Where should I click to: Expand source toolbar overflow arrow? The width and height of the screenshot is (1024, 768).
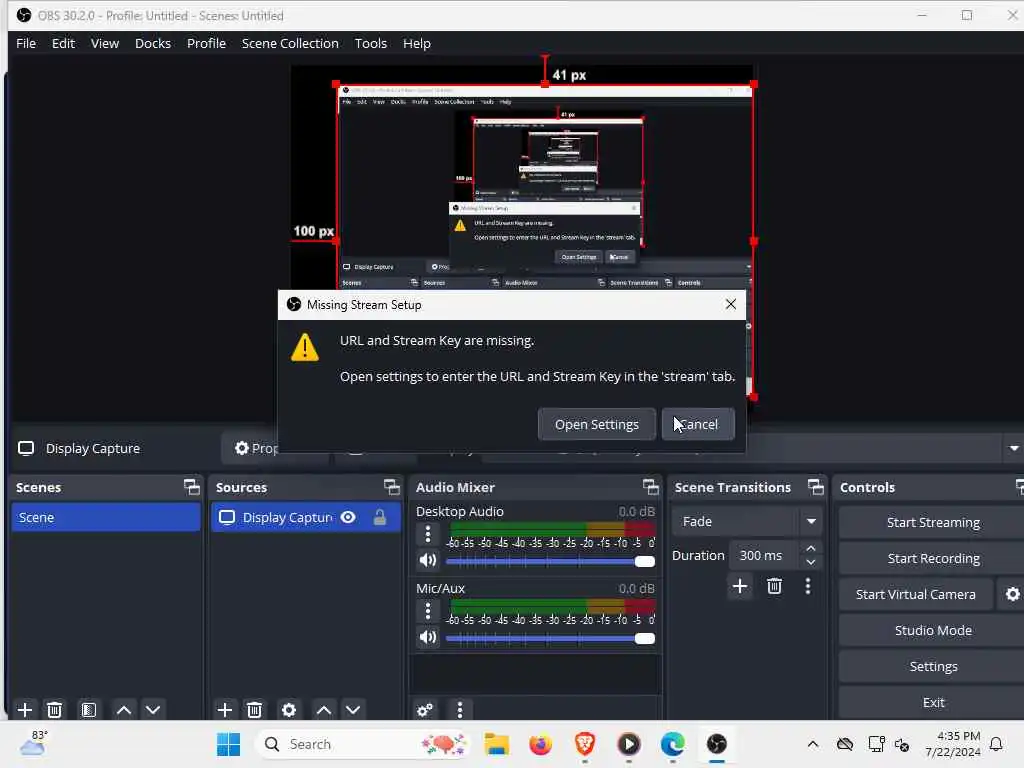(1014, 449)
